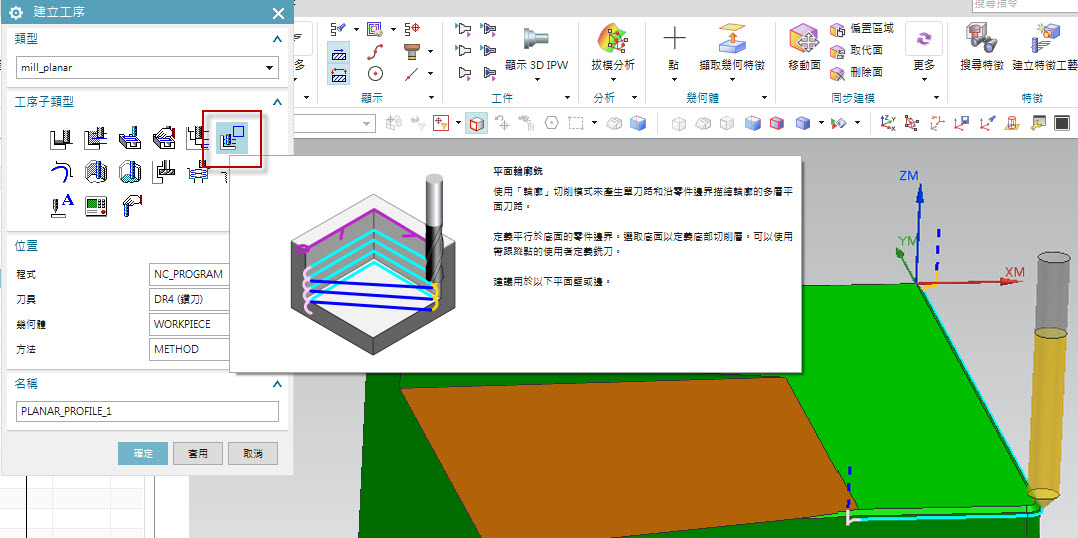This screenshot has height=538, width=1078.
Task: Open the 程式 NC_PROGRAM dropdown
Action: click(190, 274)
